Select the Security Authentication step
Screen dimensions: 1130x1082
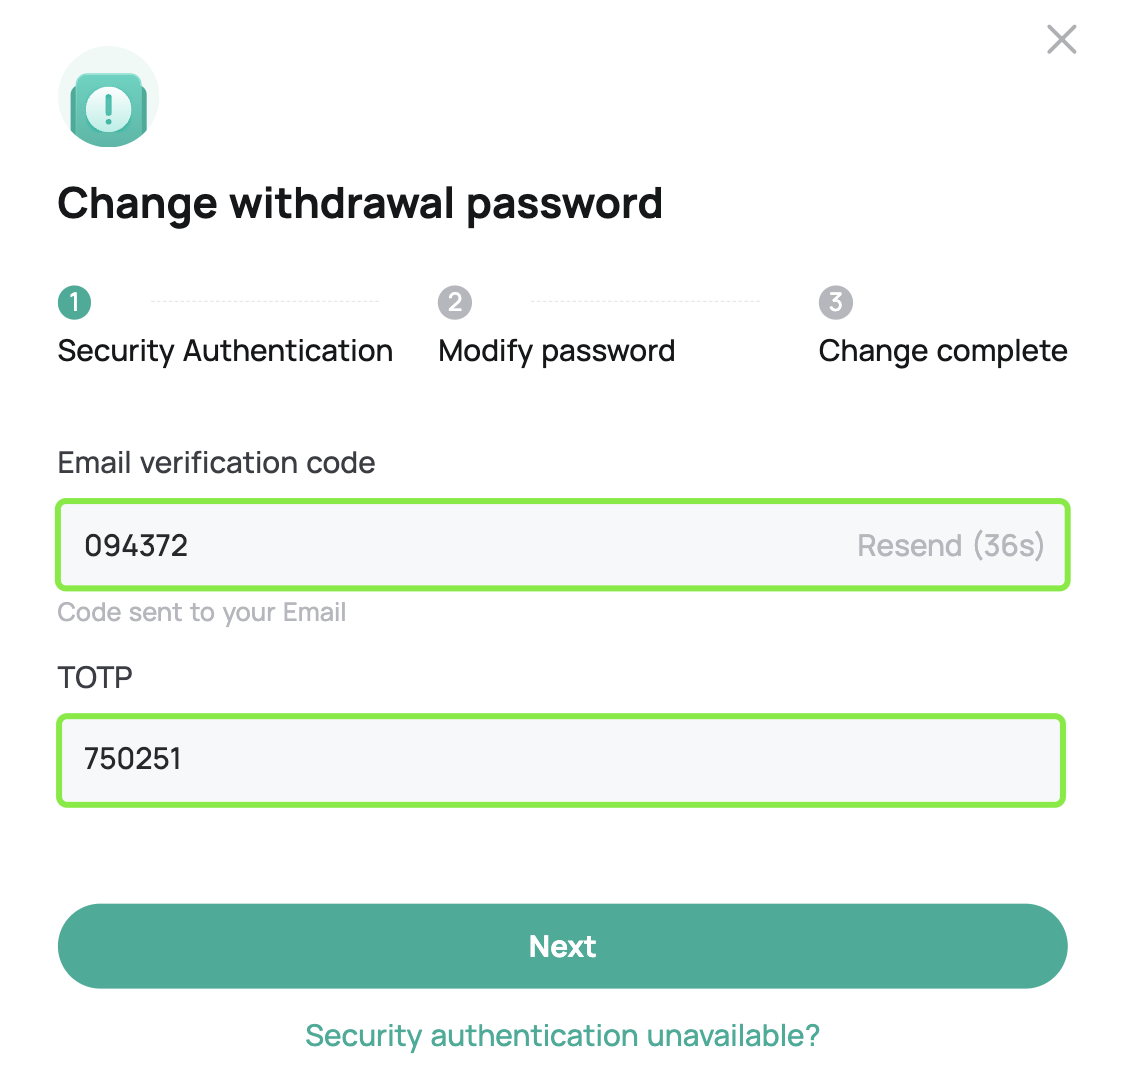click(225, 350)
